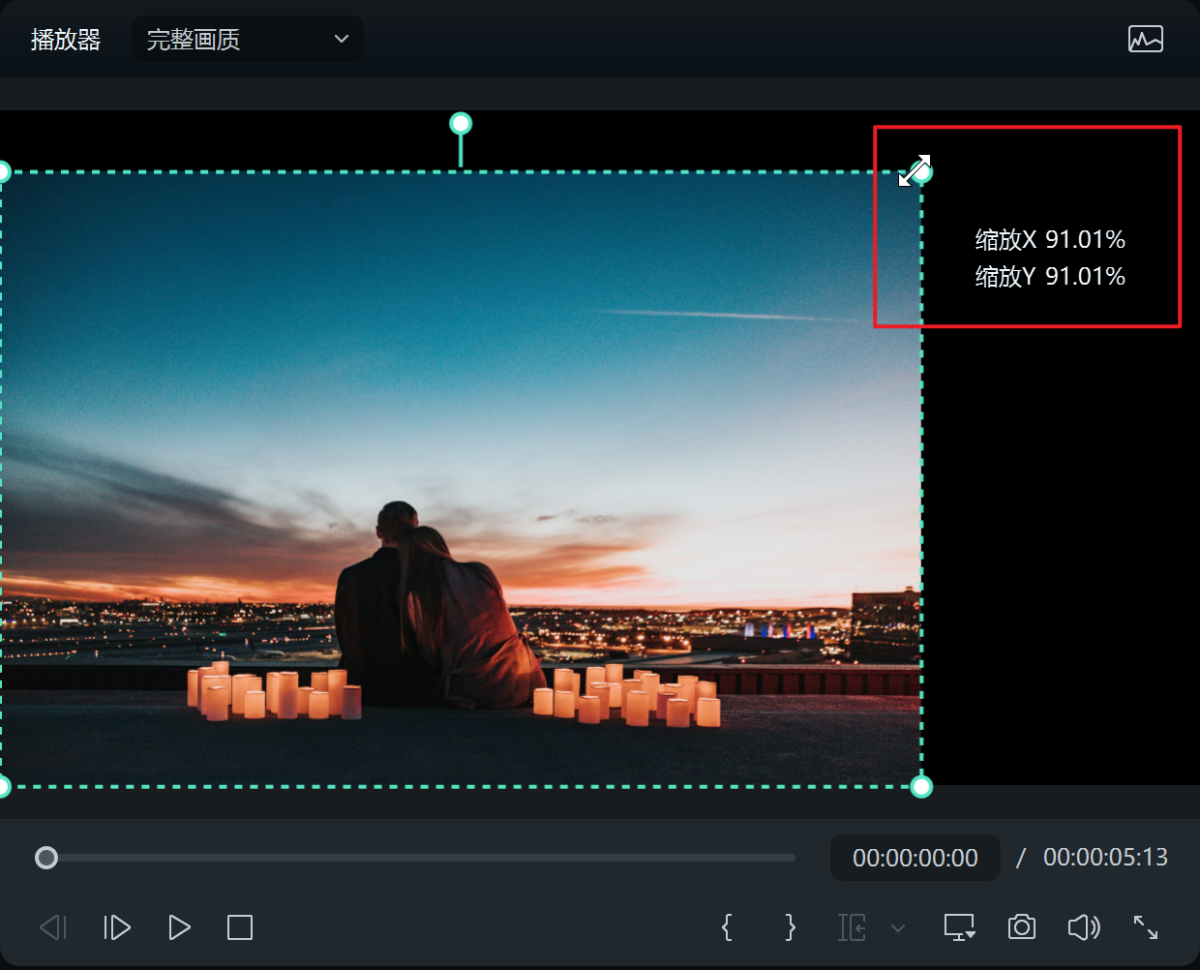The image size is (1200, 970).
Task: Set mark out with right brace
Action: point(790,928)
